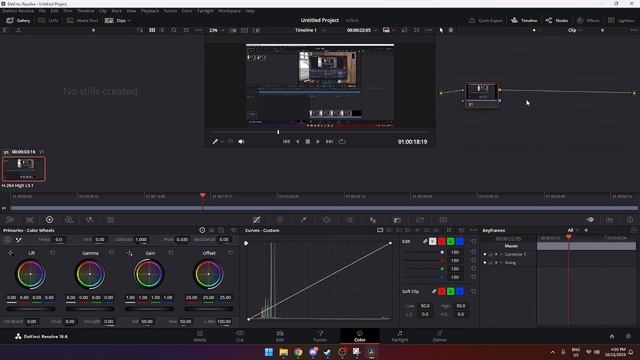The width and height of the screenshot is (640, 360).
Task: Switch to the Deliver page tab
Action: [440, 336]
